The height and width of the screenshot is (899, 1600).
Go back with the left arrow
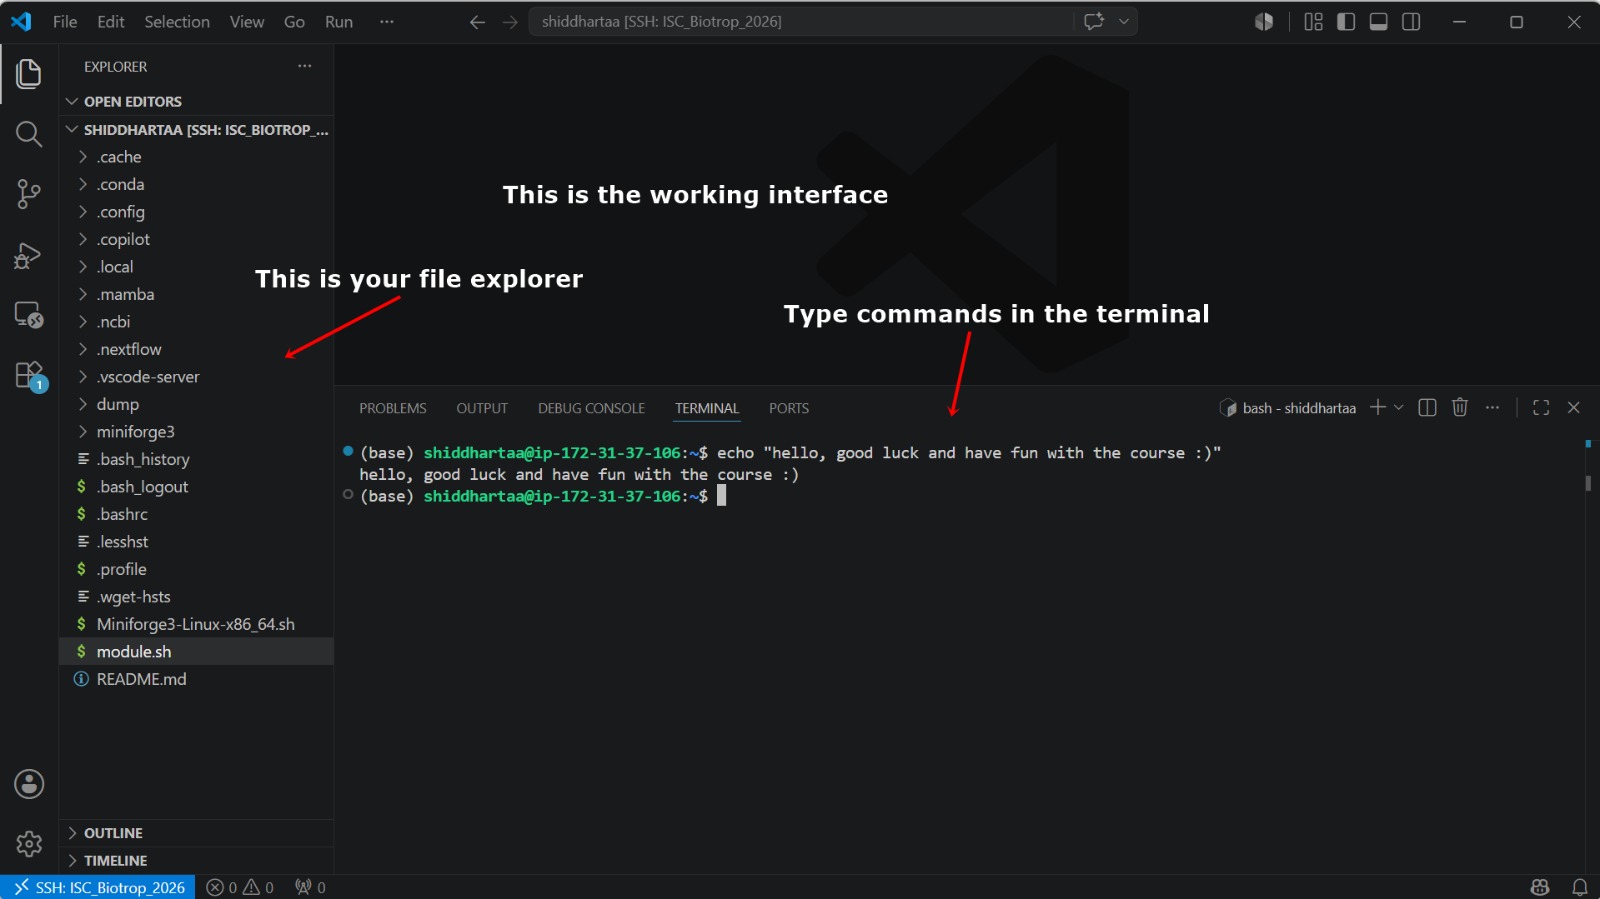[x=477, y=22]
